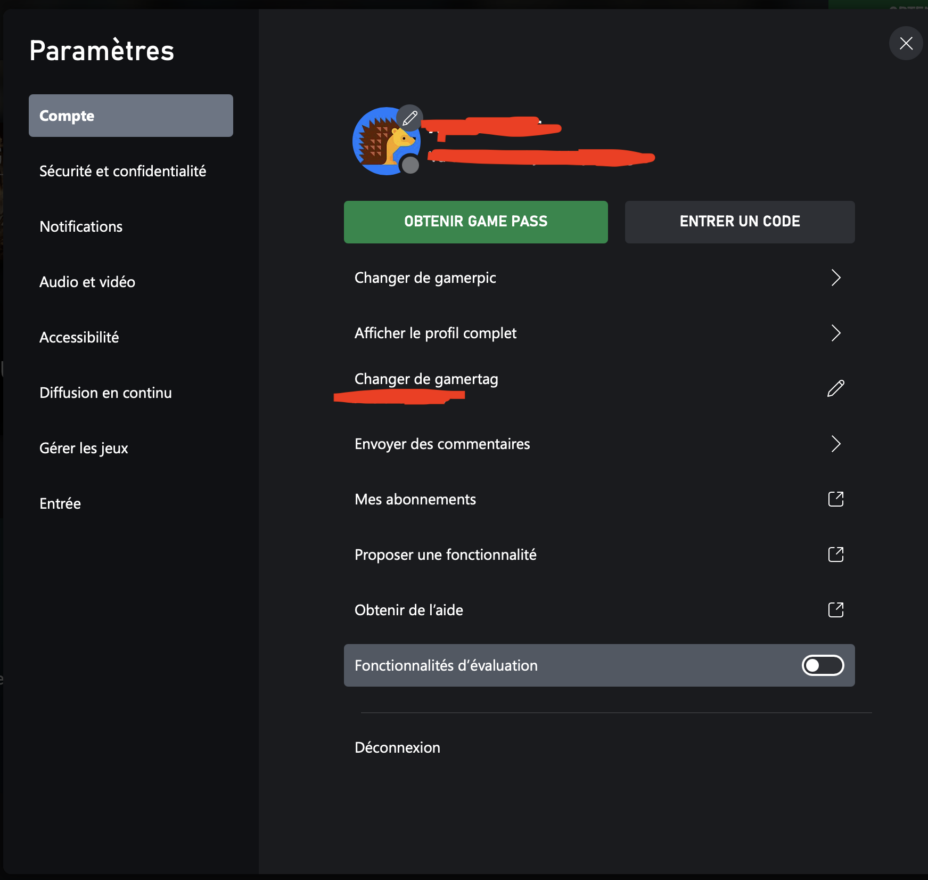
Task: Select Déconnexion to sign out
Action: click(397, 747)
